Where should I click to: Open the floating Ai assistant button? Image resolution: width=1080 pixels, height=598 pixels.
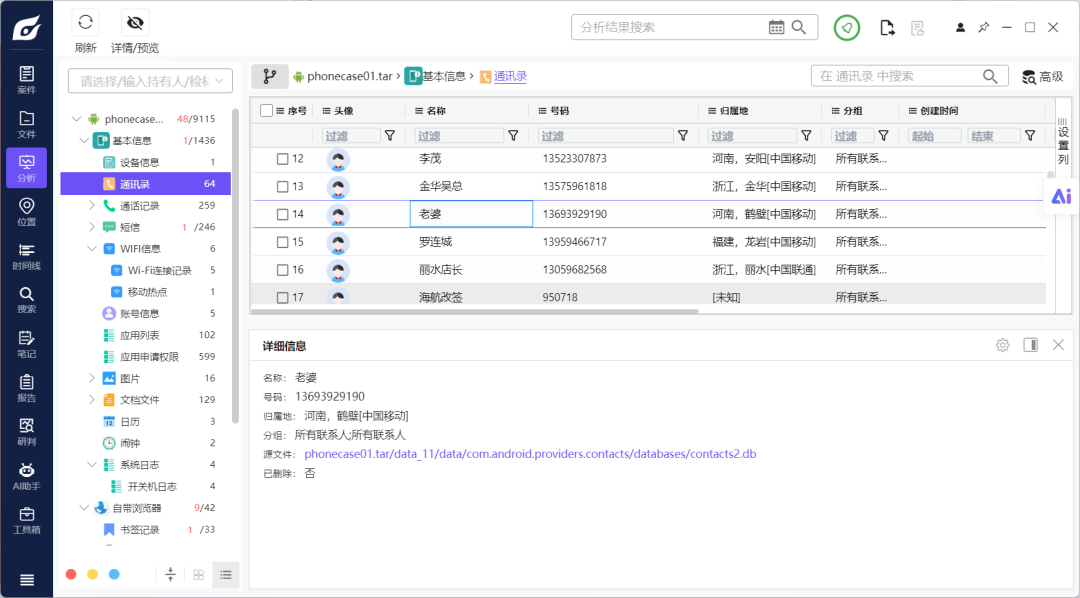pyautogui.click(x=1061, y=196)
